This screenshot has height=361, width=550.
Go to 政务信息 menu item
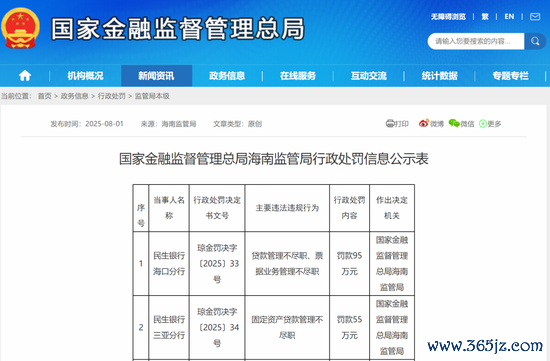pos(227,76)
